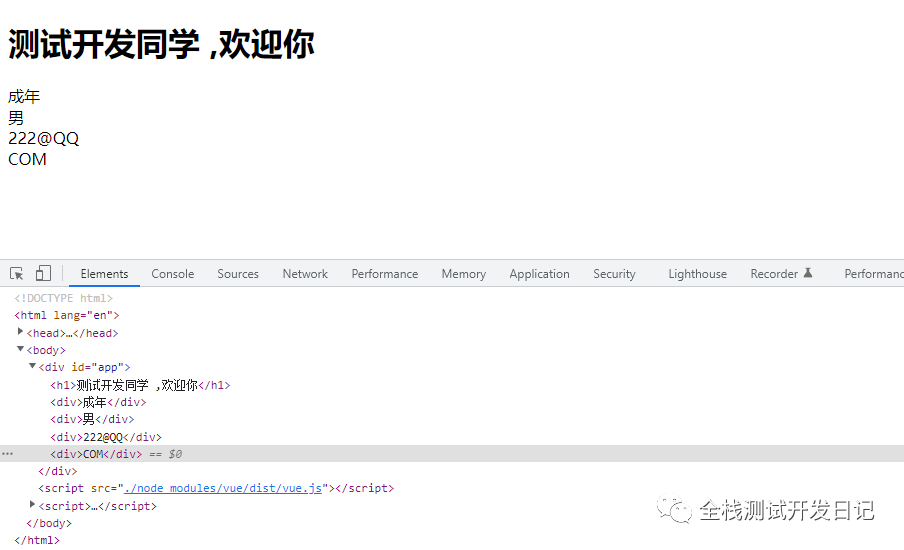This screenshot has width=904, height=550.
Task: Collapse the body element
Action: 21,349
